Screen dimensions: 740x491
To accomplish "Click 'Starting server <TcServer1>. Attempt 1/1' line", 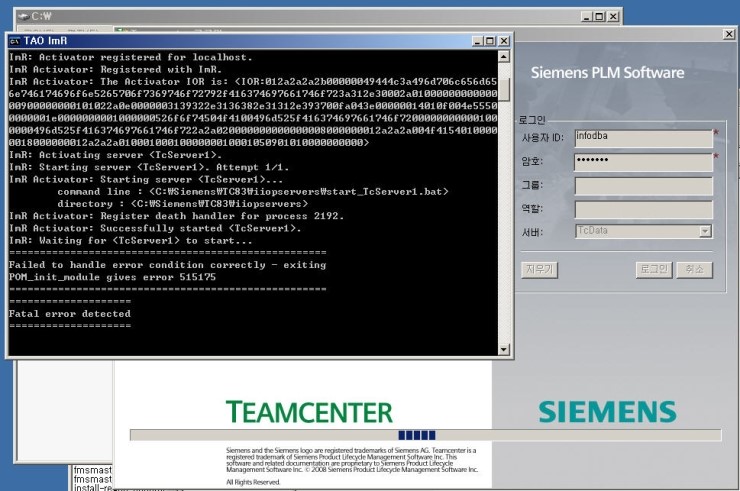I will 149,167.
